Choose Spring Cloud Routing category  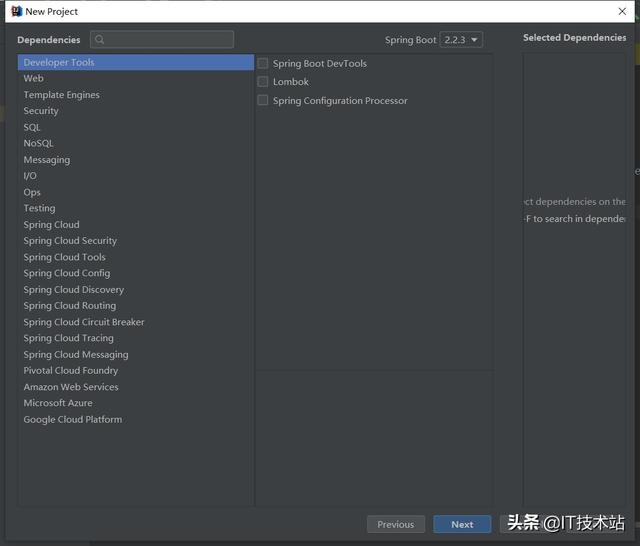(x=136, y=306)
